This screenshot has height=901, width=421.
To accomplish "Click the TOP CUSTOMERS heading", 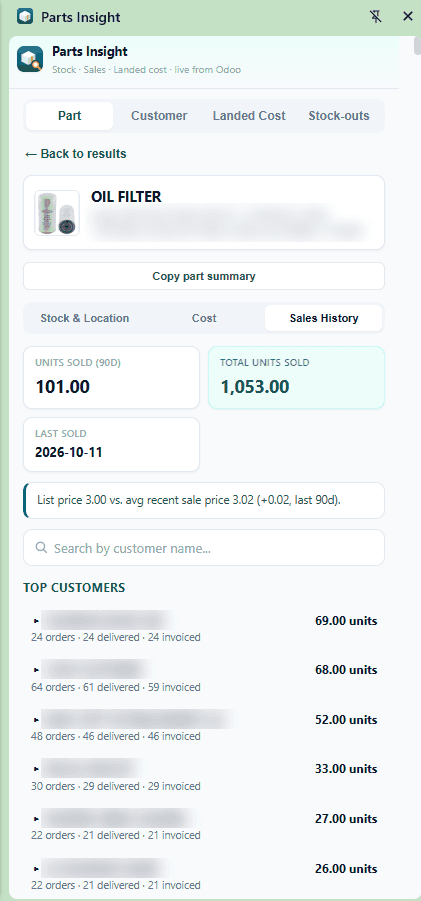I will tap(74, 588).
